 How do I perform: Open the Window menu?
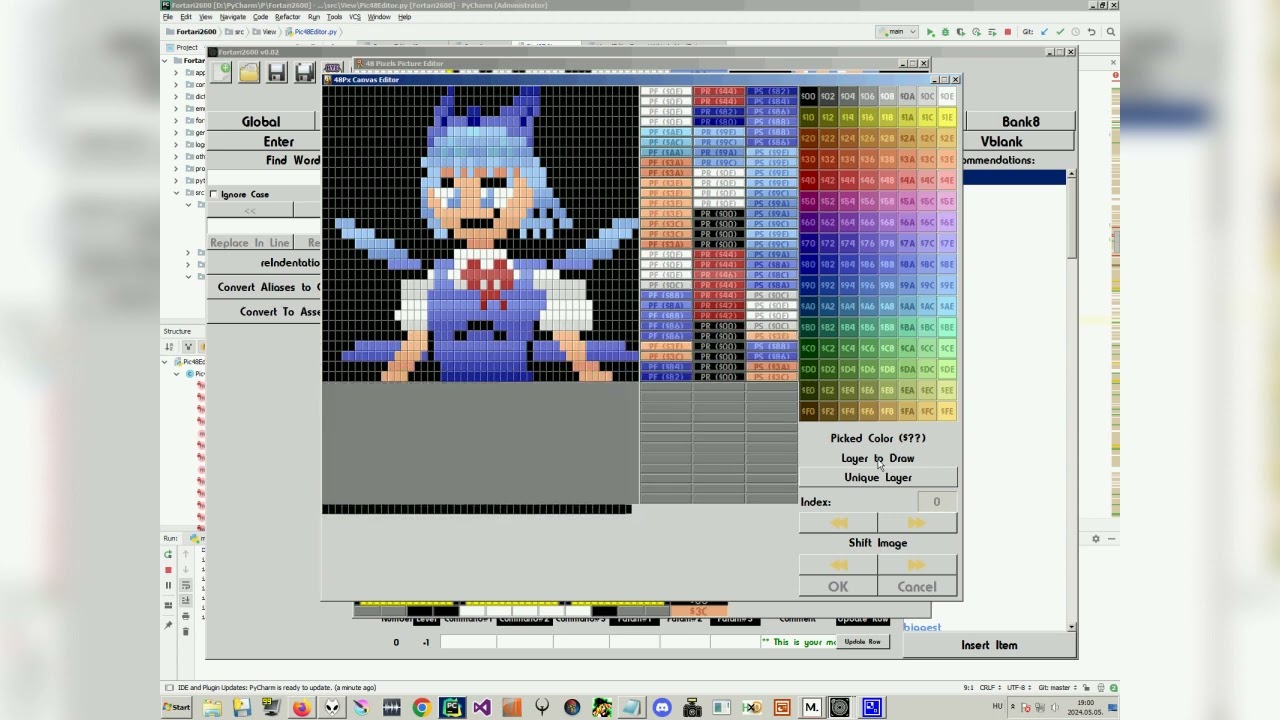coord(379,17)
